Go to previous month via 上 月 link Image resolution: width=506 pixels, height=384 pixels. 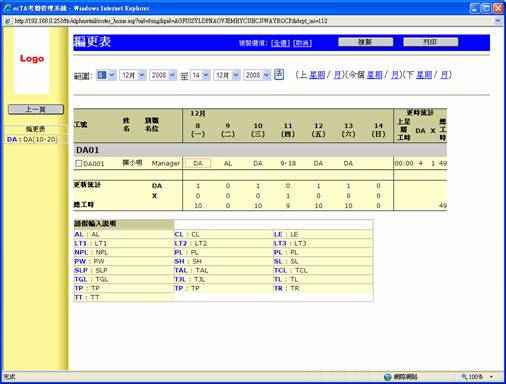tap(337, 75)
